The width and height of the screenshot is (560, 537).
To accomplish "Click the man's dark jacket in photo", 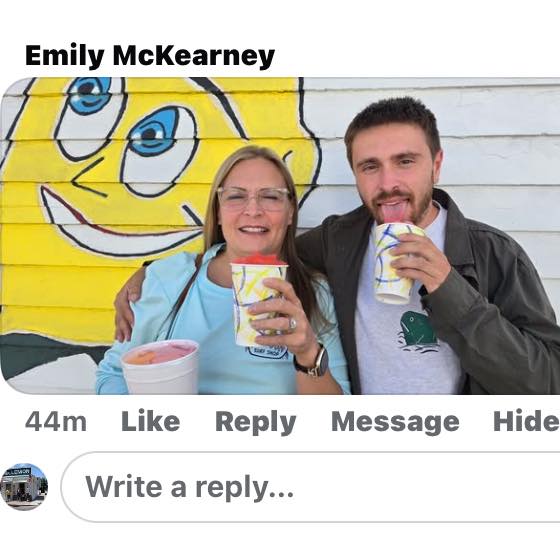I will click(464, 296).
